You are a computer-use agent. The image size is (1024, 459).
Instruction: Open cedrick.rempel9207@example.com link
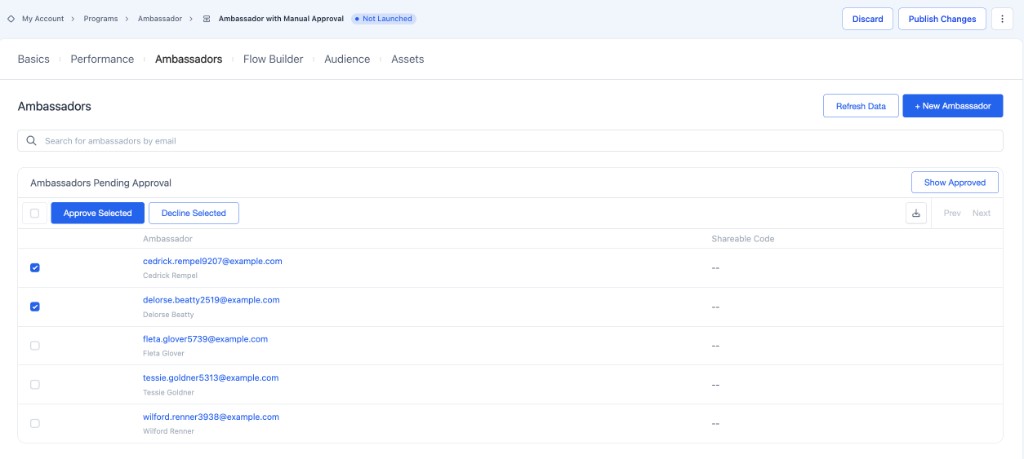coord(212,261)
